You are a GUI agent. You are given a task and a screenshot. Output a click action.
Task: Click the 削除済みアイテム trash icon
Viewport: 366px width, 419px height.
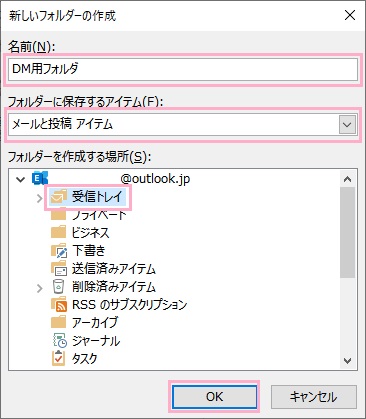coord(59,286)
